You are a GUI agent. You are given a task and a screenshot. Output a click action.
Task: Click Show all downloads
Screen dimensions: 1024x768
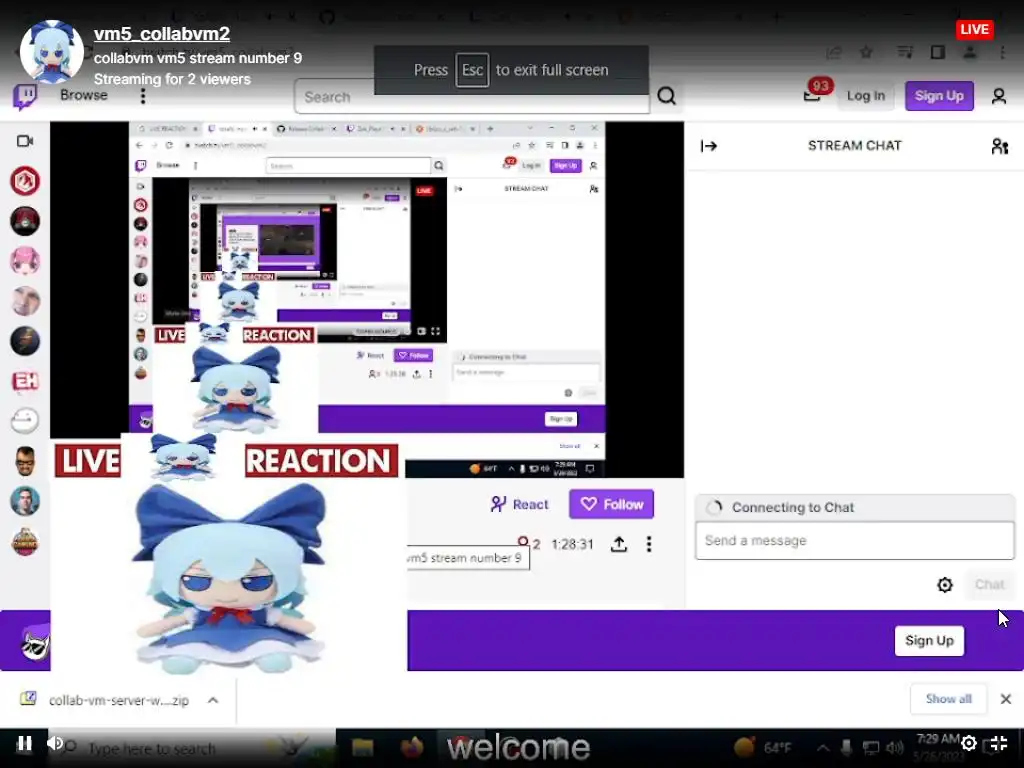[x=948, y=699]
